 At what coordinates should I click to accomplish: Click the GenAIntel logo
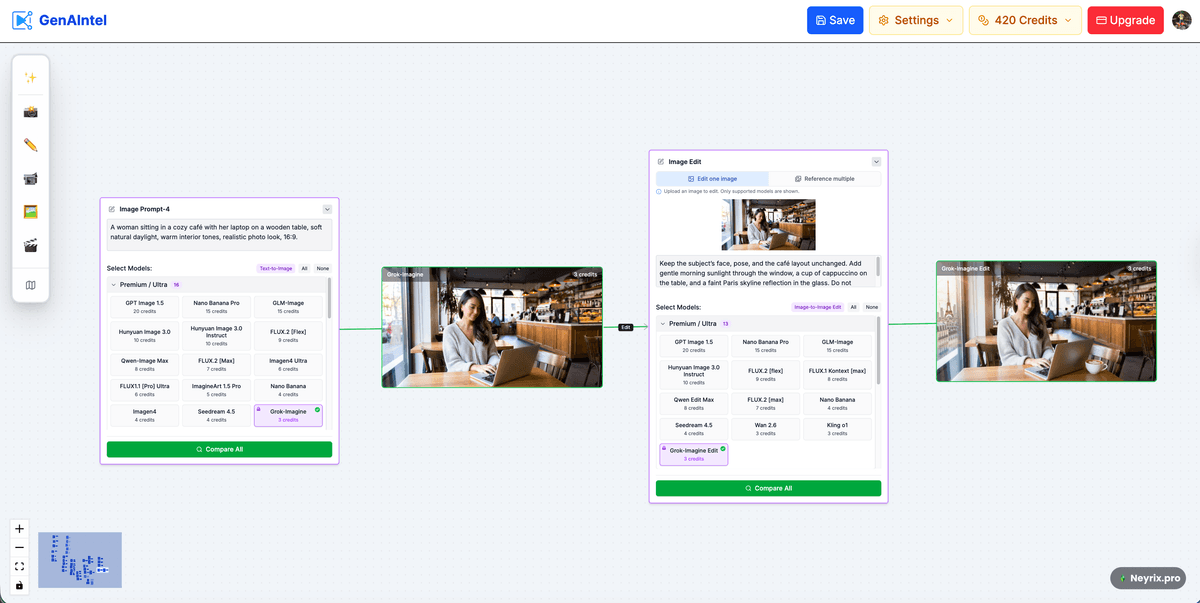click(x=59, y=20)
